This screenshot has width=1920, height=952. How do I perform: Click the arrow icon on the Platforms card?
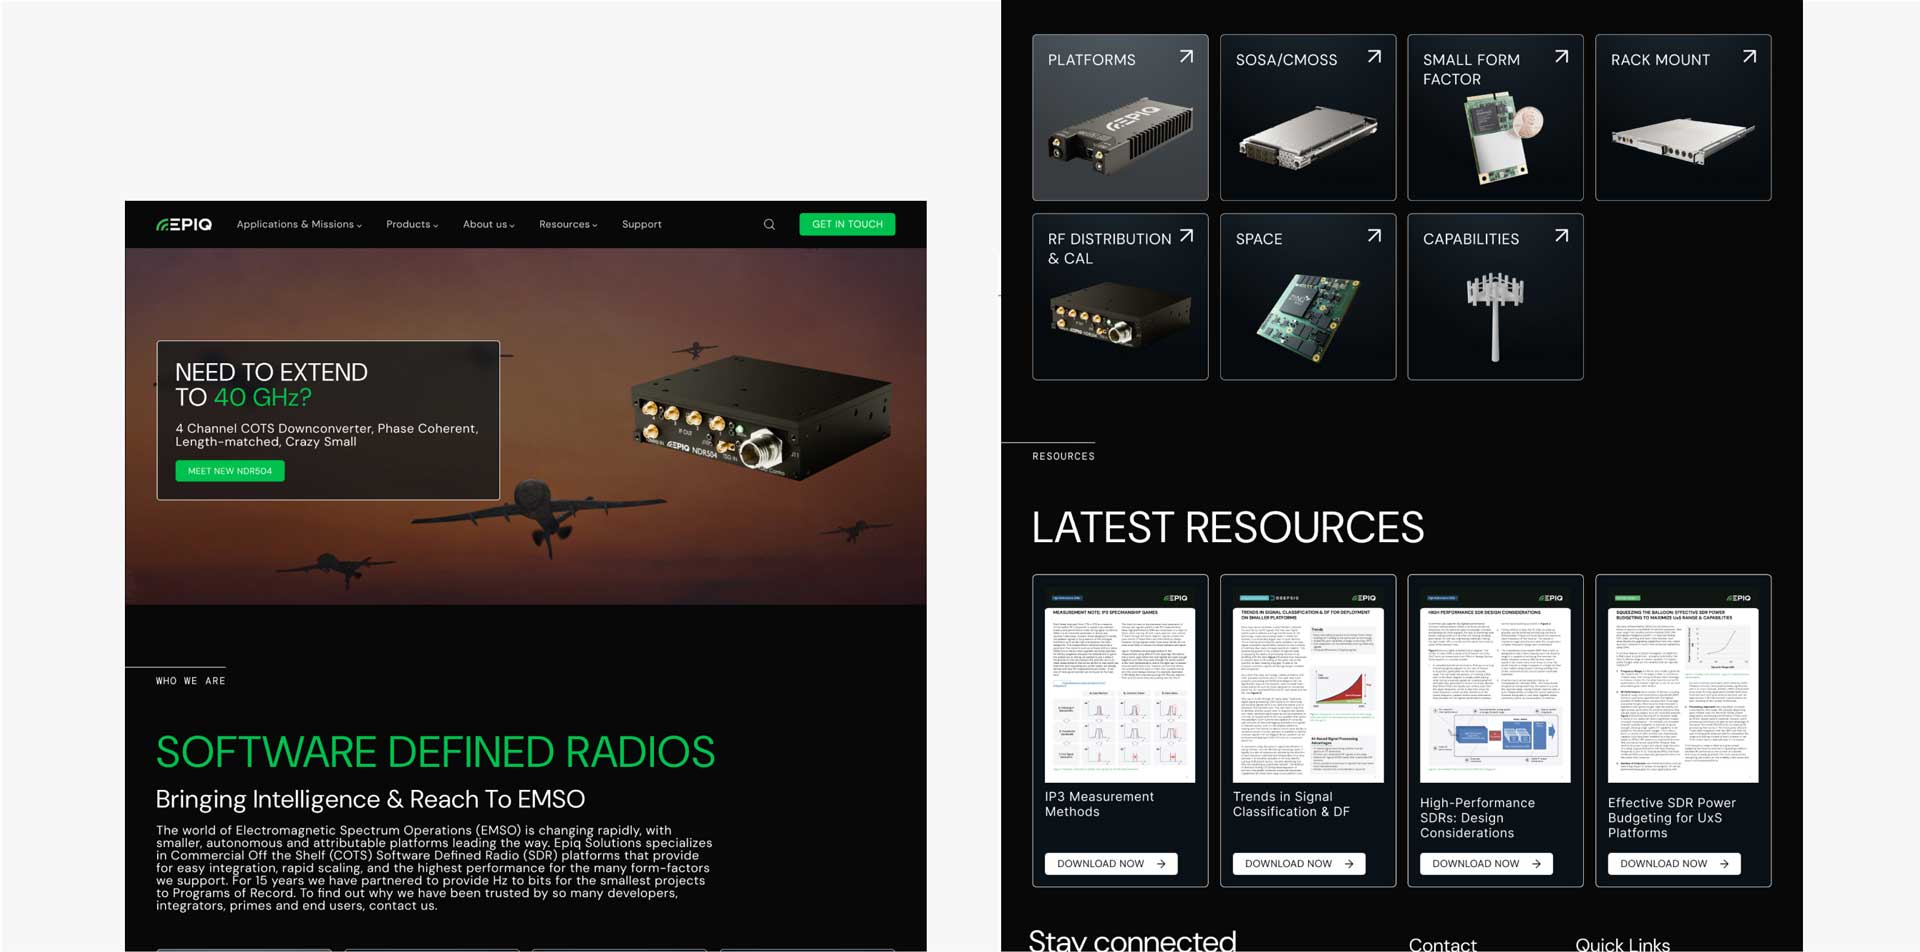click(x=1186, y=57)
